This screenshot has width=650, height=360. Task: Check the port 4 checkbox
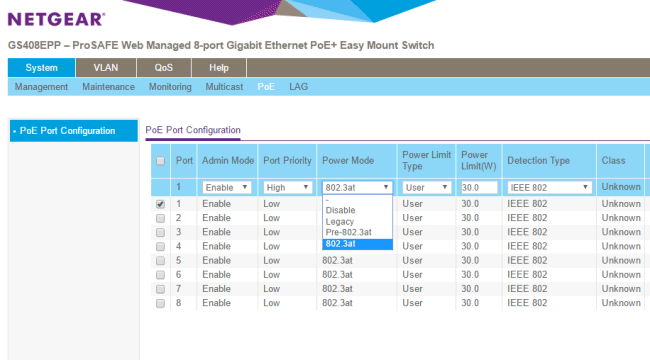click(x=160, y=246)
